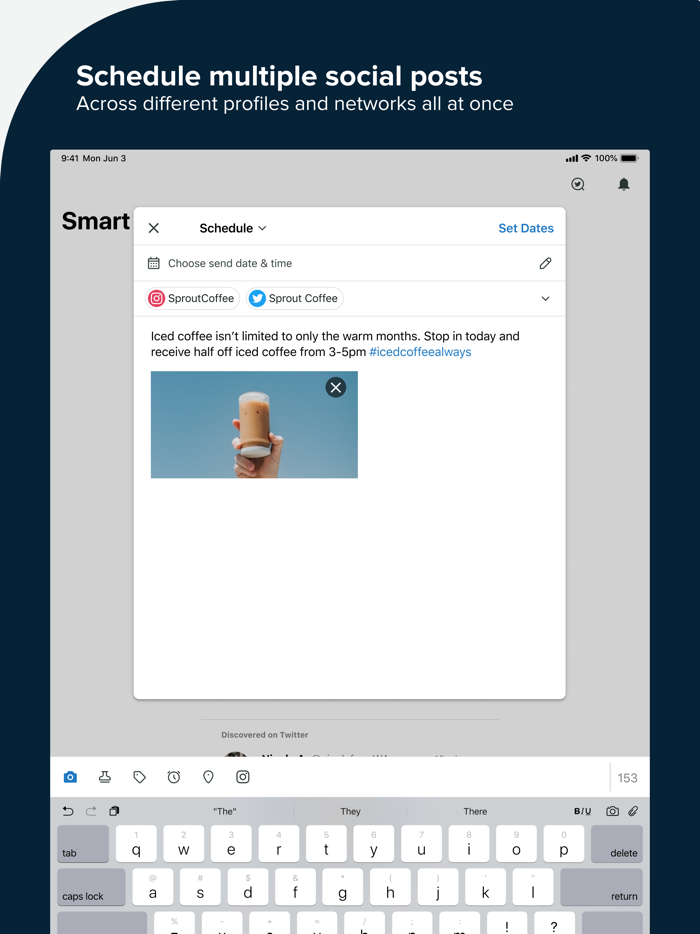
Task: Tap the caps lock key
Action: point(92,888)
